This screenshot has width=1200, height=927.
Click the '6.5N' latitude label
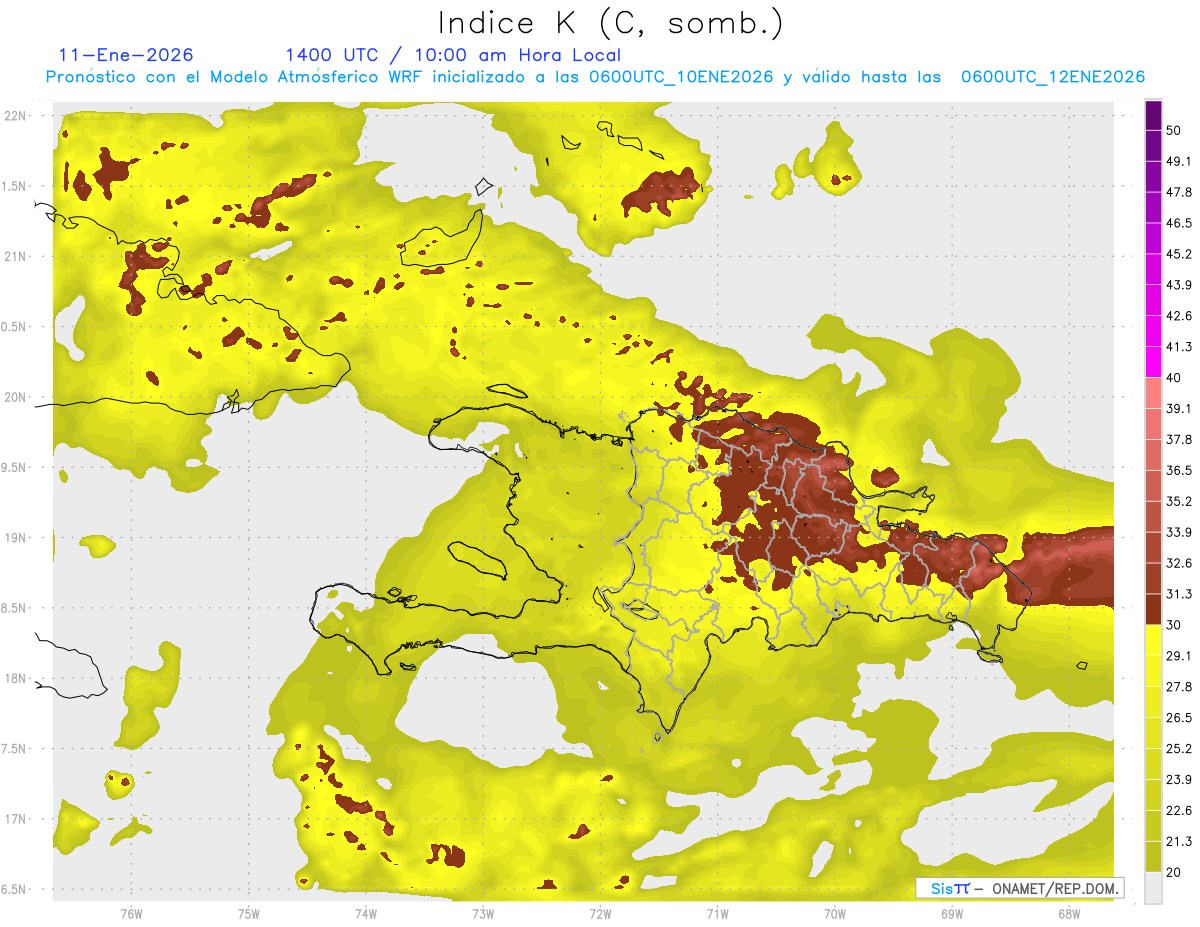pos(14,890)
